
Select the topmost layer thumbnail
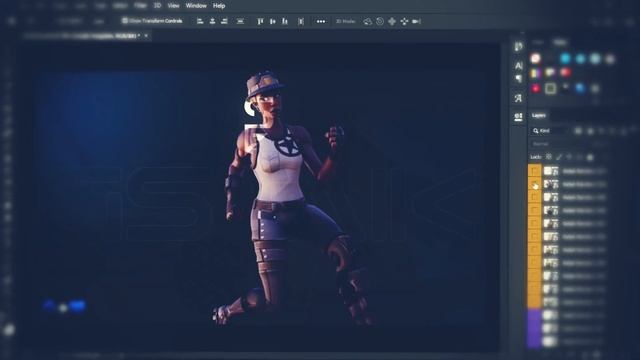[551, 171]
